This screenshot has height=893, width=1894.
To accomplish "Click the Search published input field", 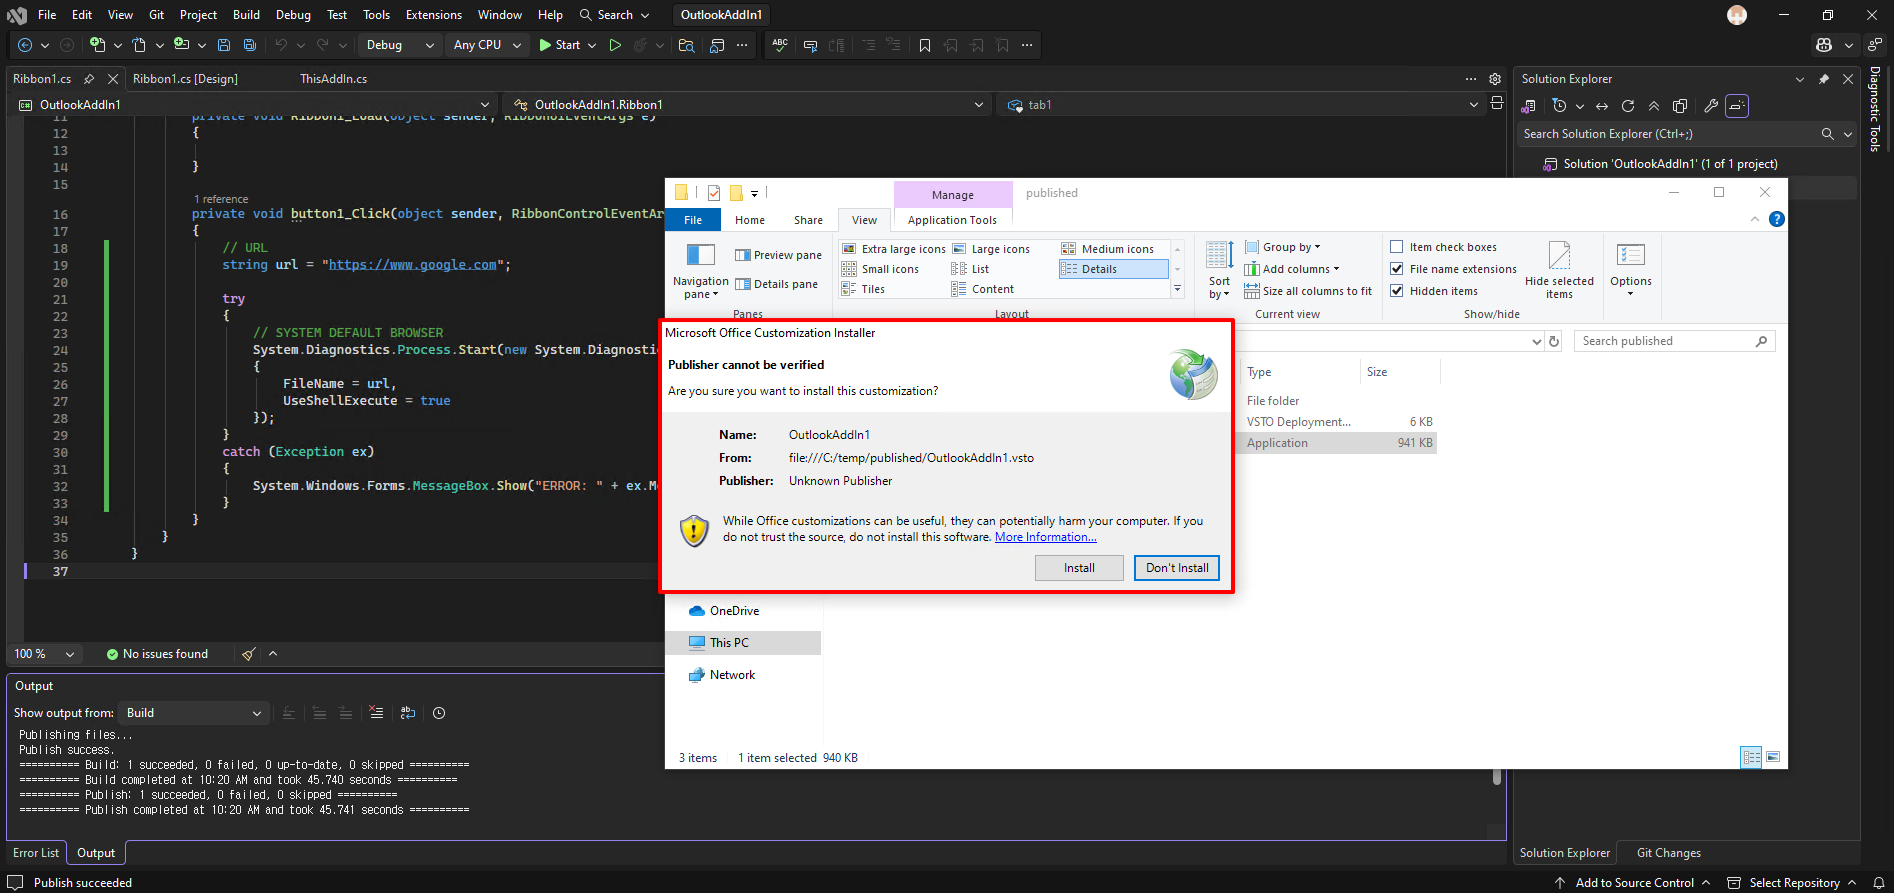I will [x=1675, y=341].
